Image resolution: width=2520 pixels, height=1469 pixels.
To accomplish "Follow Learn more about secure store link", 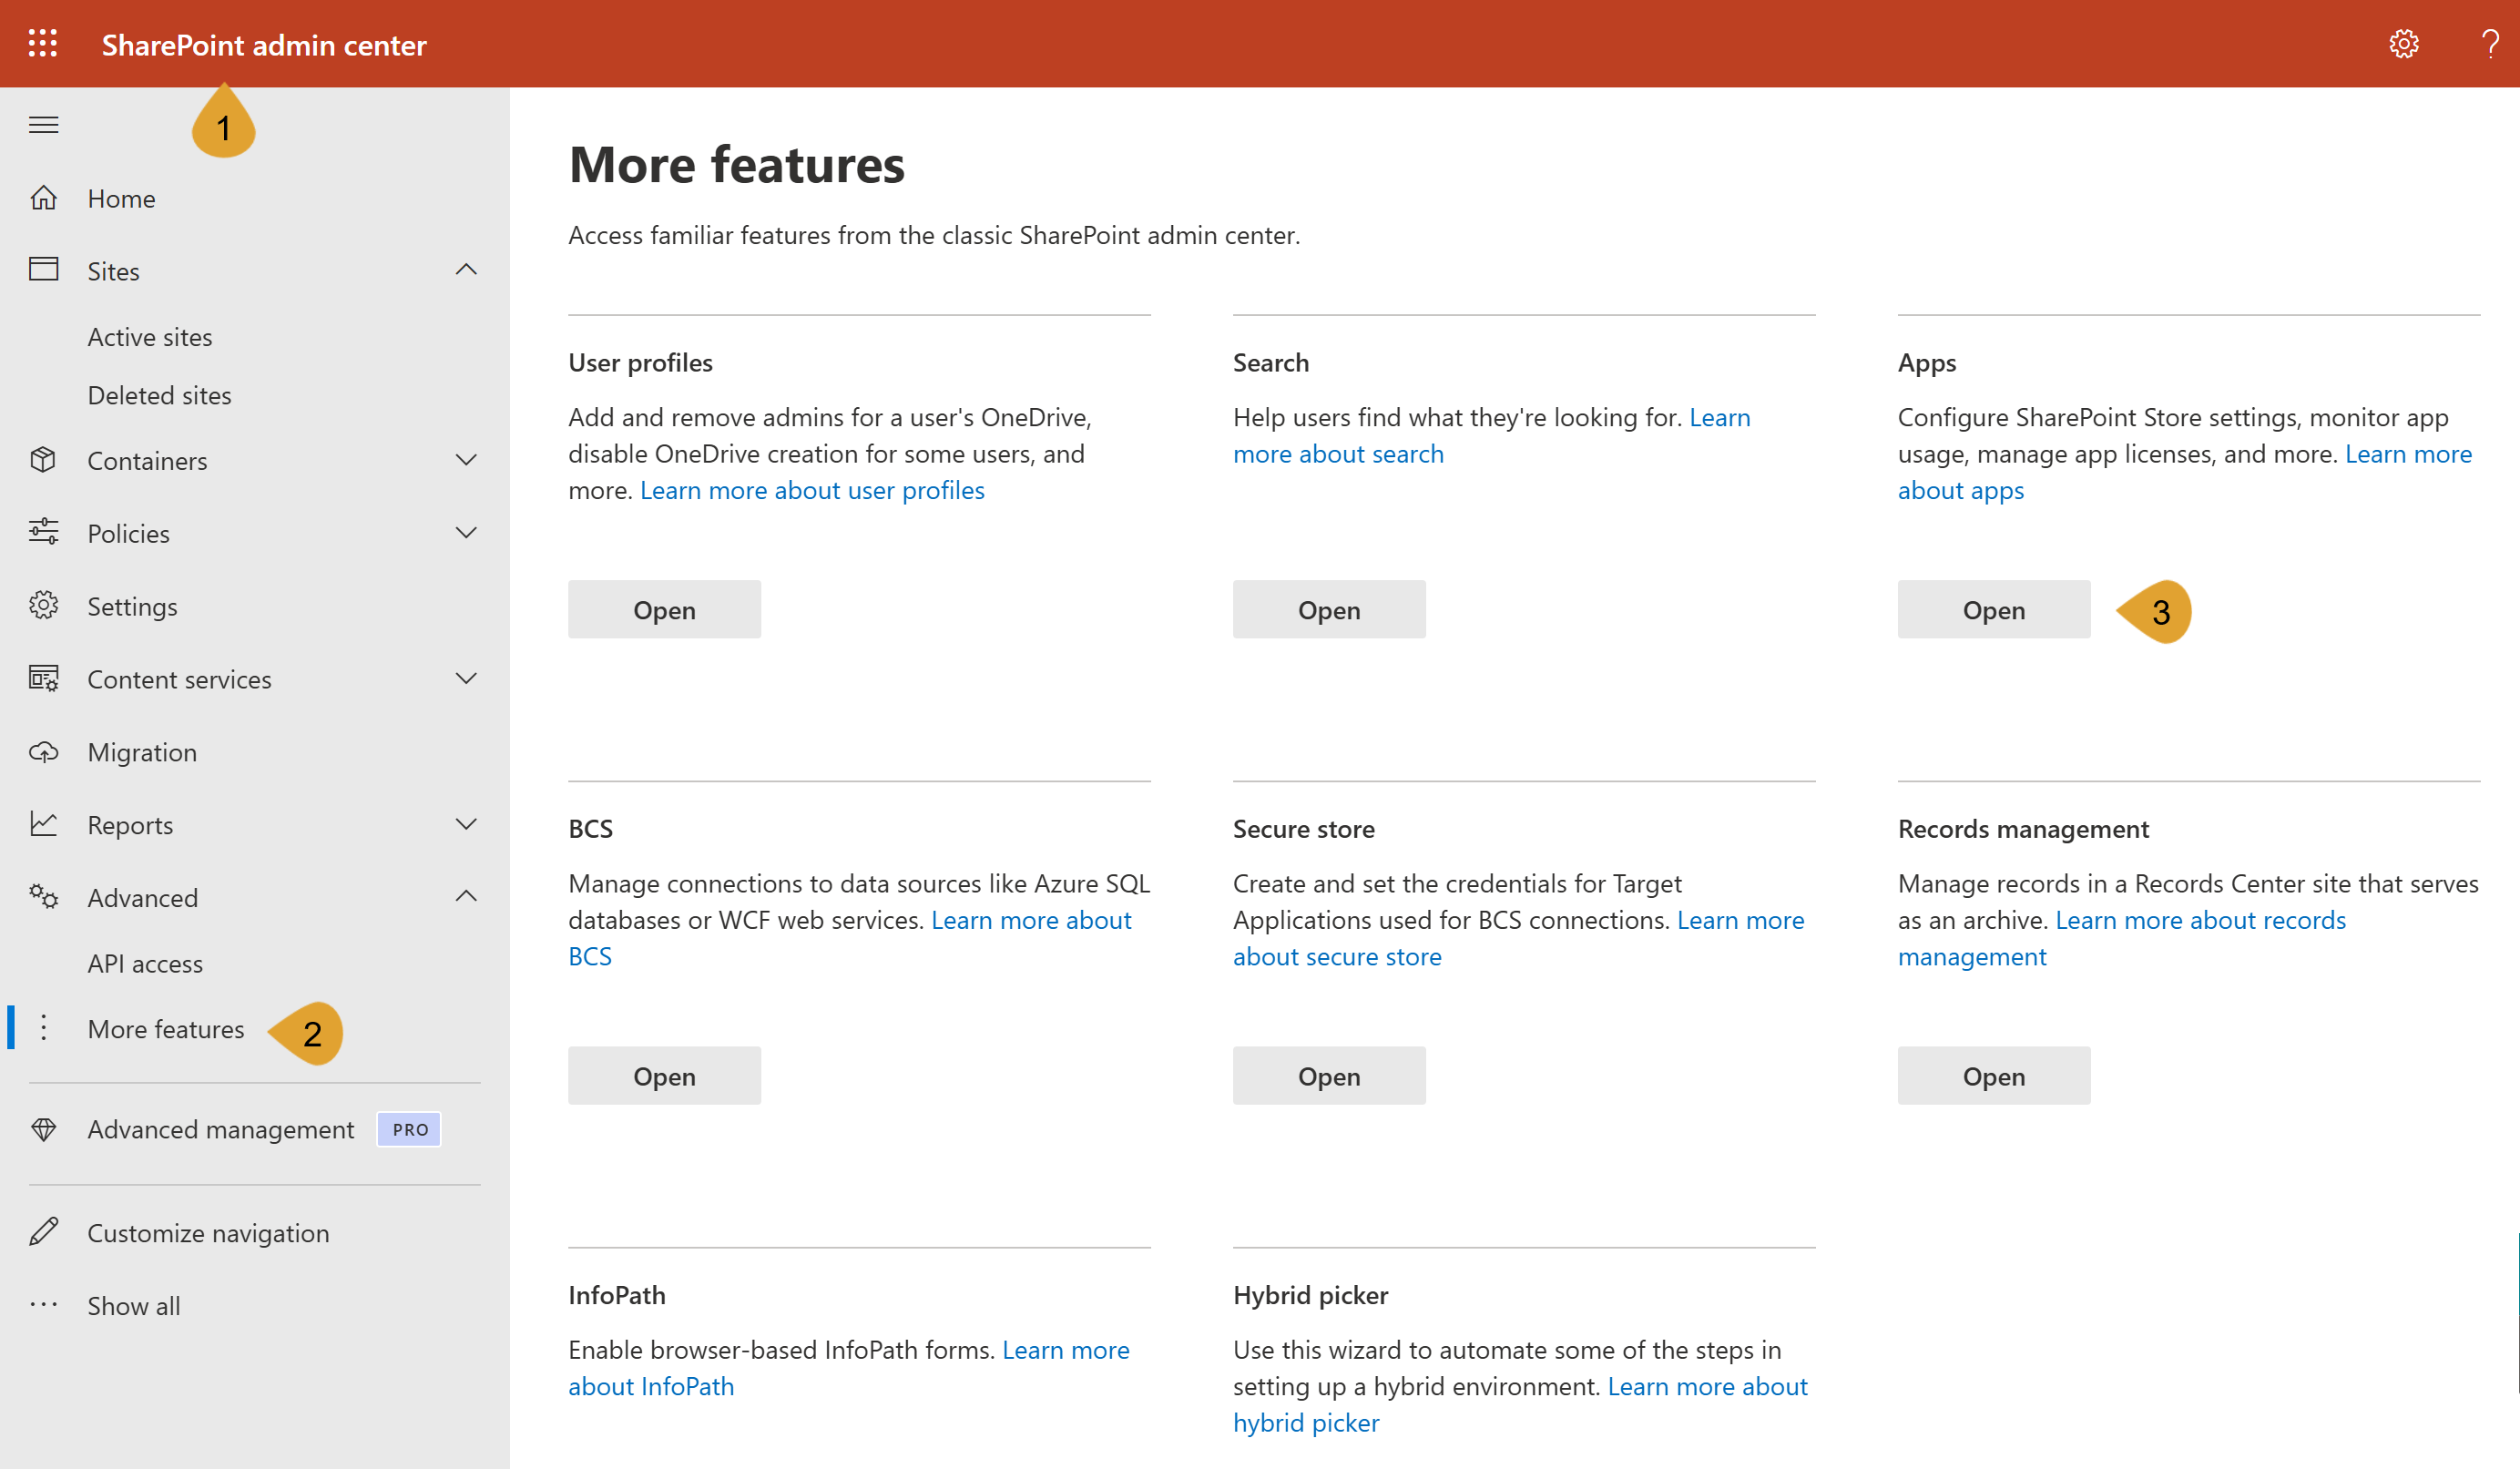I will 1337,956.
